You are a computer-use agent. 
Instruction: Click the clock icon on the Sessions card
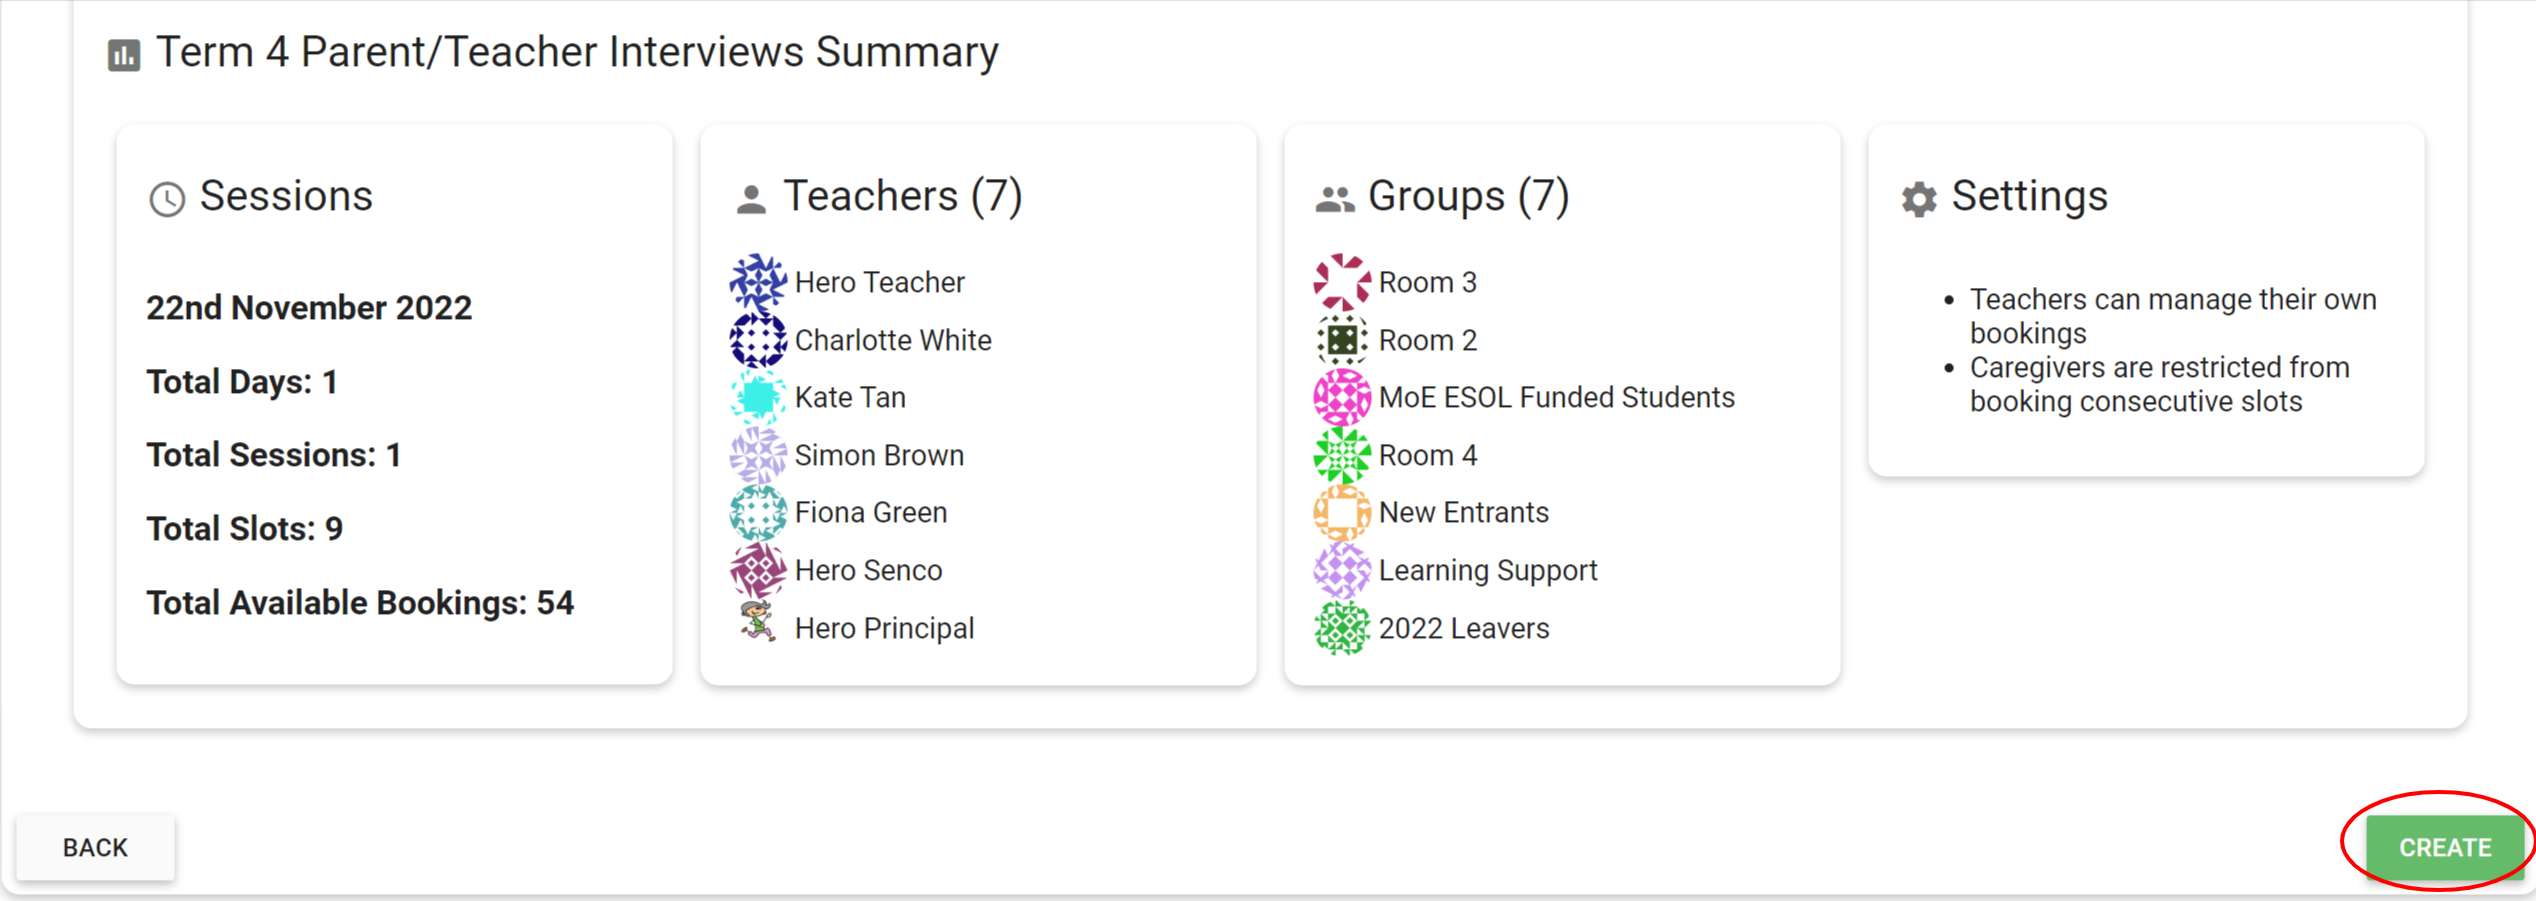[x=166, y=199]
